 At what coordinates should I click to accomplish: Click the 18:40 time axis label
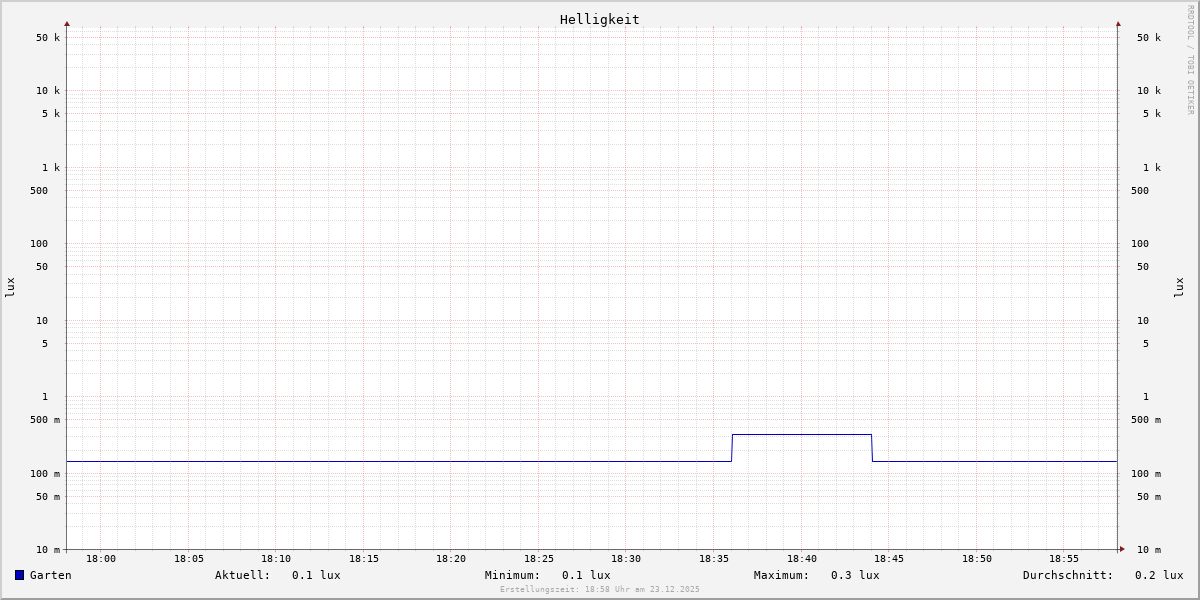pos(802,559)
